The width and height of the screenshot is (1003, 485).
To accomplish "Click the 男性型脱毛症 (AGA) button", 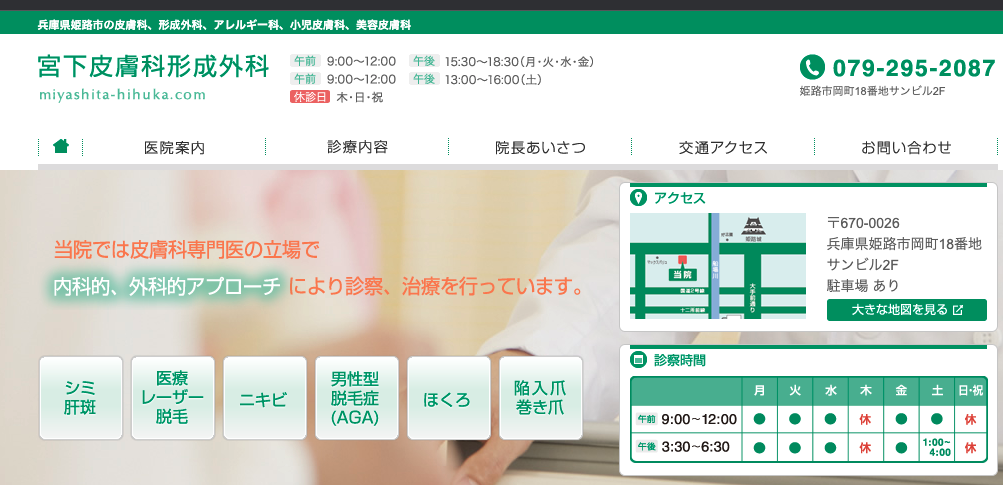I will (357, 398).
